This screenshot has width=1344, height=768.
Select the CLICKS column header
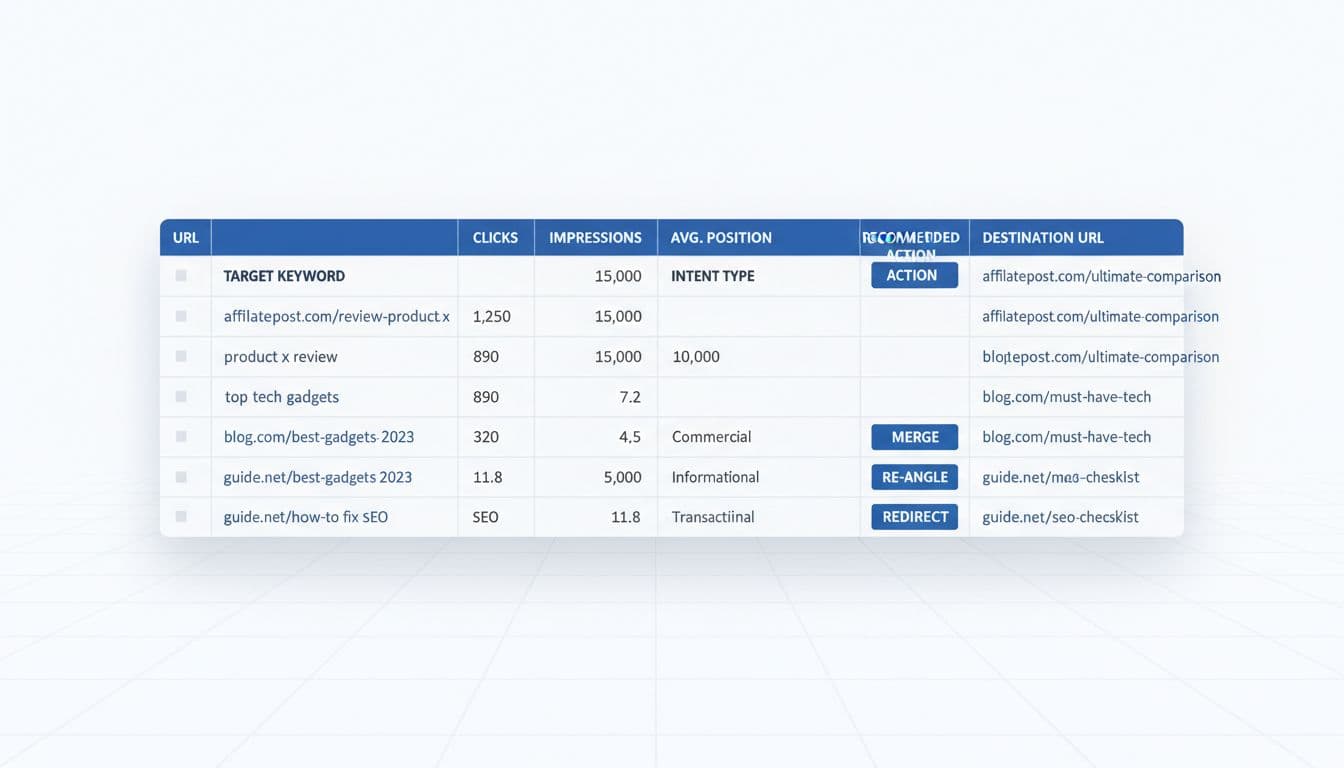click(494, 237)
